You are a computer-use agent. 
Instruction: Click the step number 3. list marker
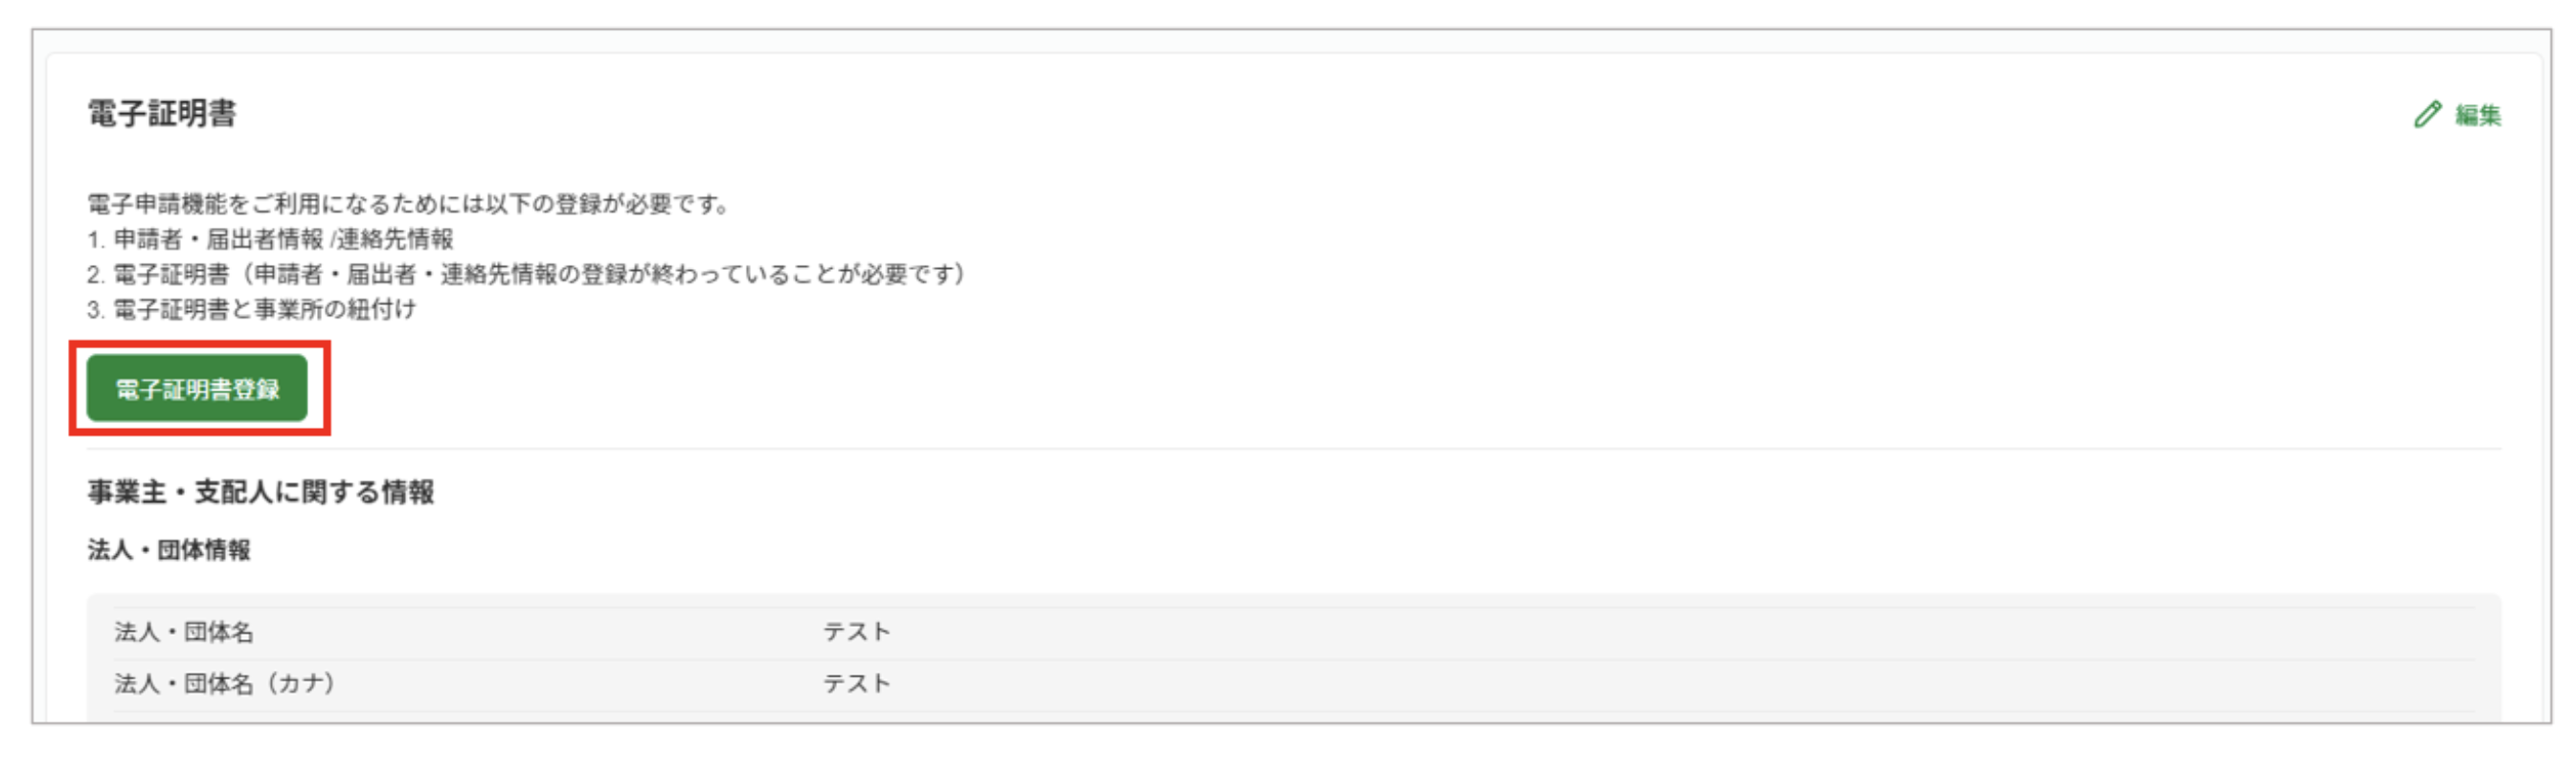(x=95, y=310)
